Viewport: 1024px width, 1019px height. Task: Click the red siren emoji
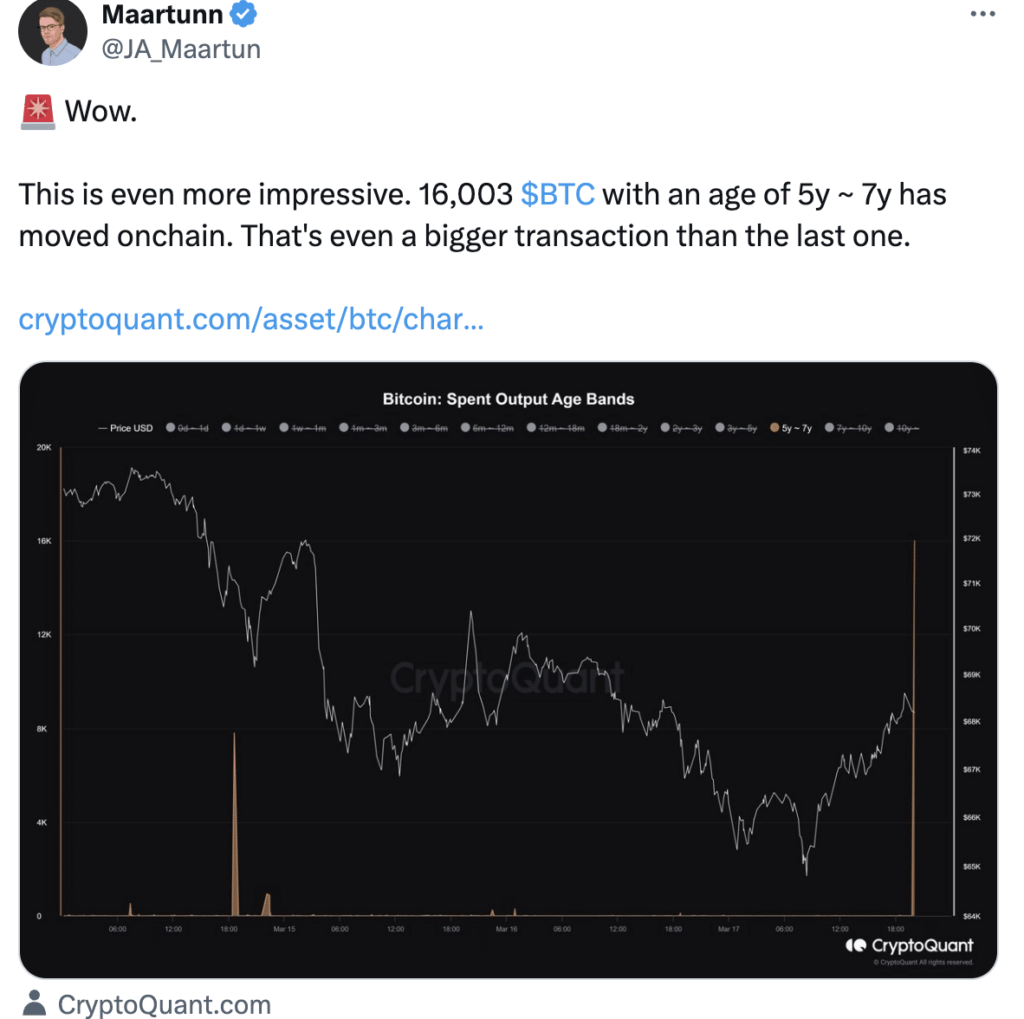(37, 111)
